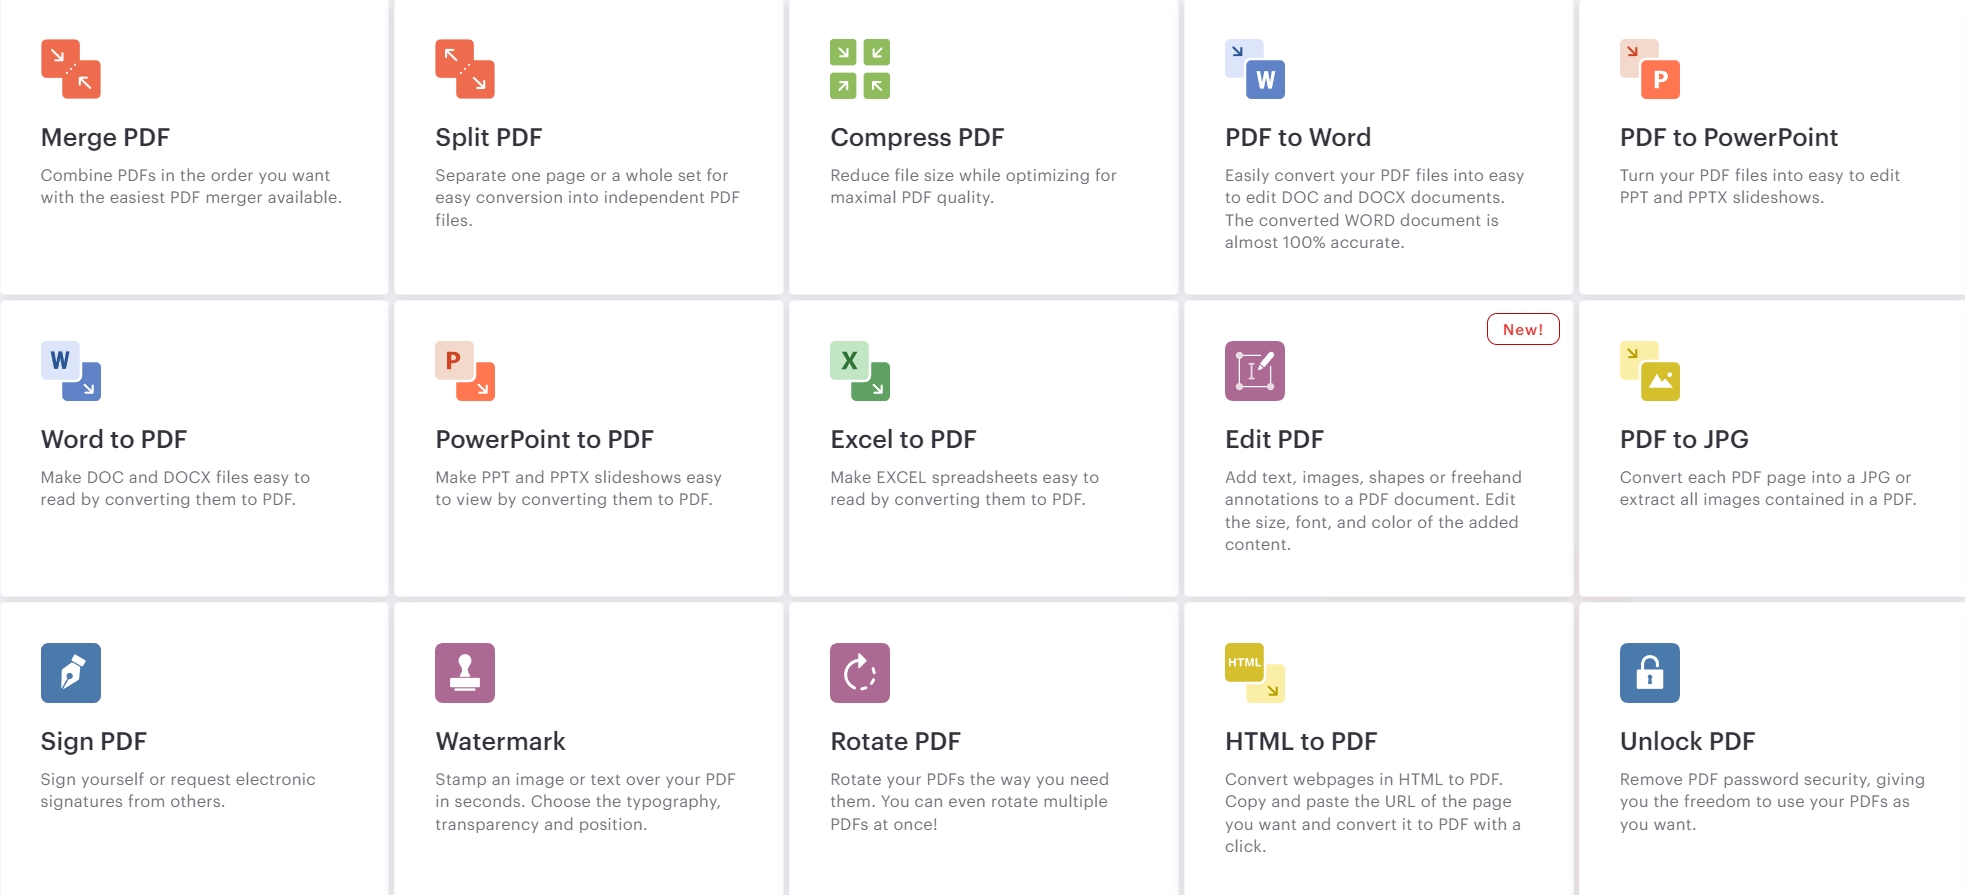Open the HTML to PDF icon
The height and width of the screenshot is (895, 1965).
1255,673
